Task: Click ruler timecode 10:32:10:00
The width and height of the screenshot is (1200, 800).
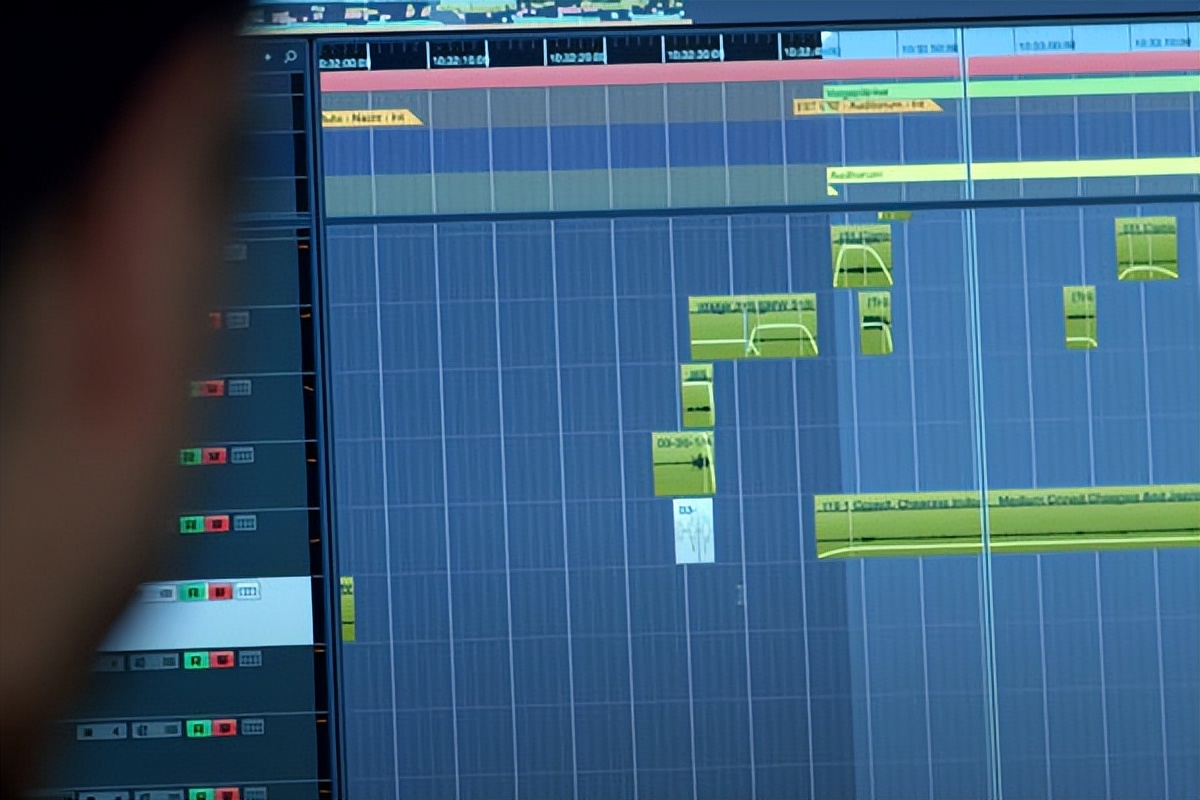Action: coord(459,59)
